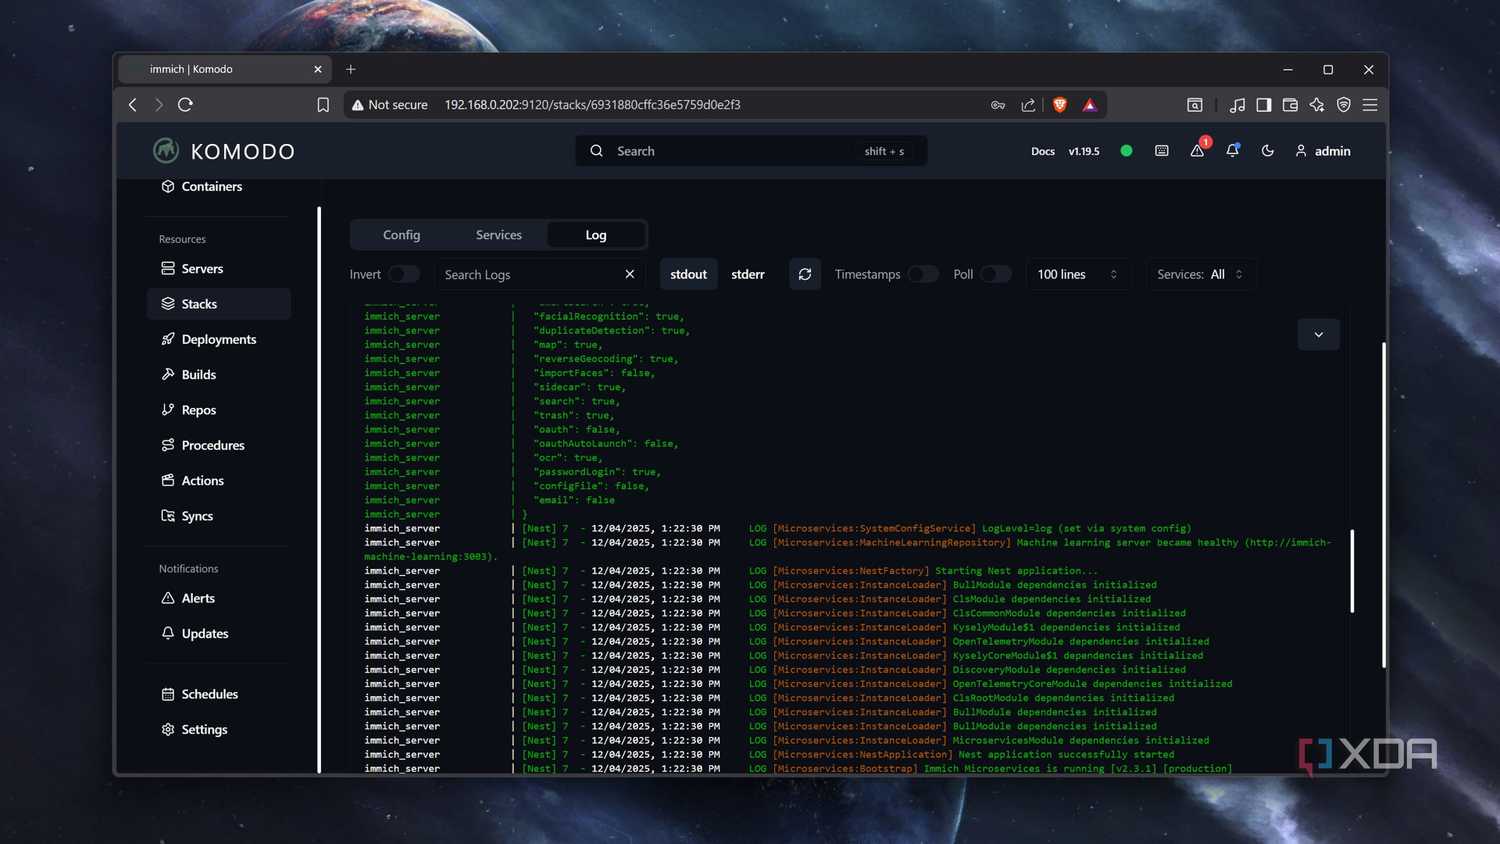This screenshot has width=1500, height=844.
Task: Clear the Search Logs field
Action: pyautogui.click(x=630, y=274)
